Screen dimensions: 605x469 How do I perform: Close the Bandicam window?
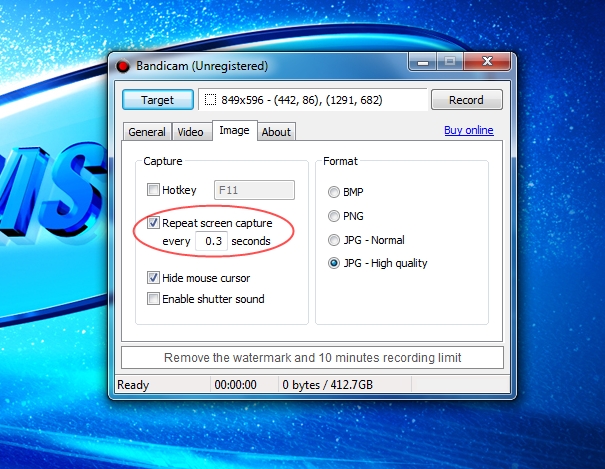(x=487, y=61)
